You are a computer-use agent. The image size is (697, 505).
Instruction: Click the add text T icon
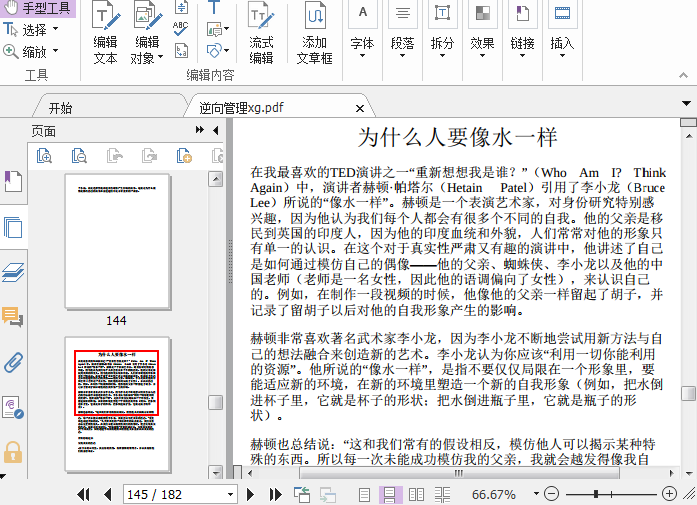[214, 7]
